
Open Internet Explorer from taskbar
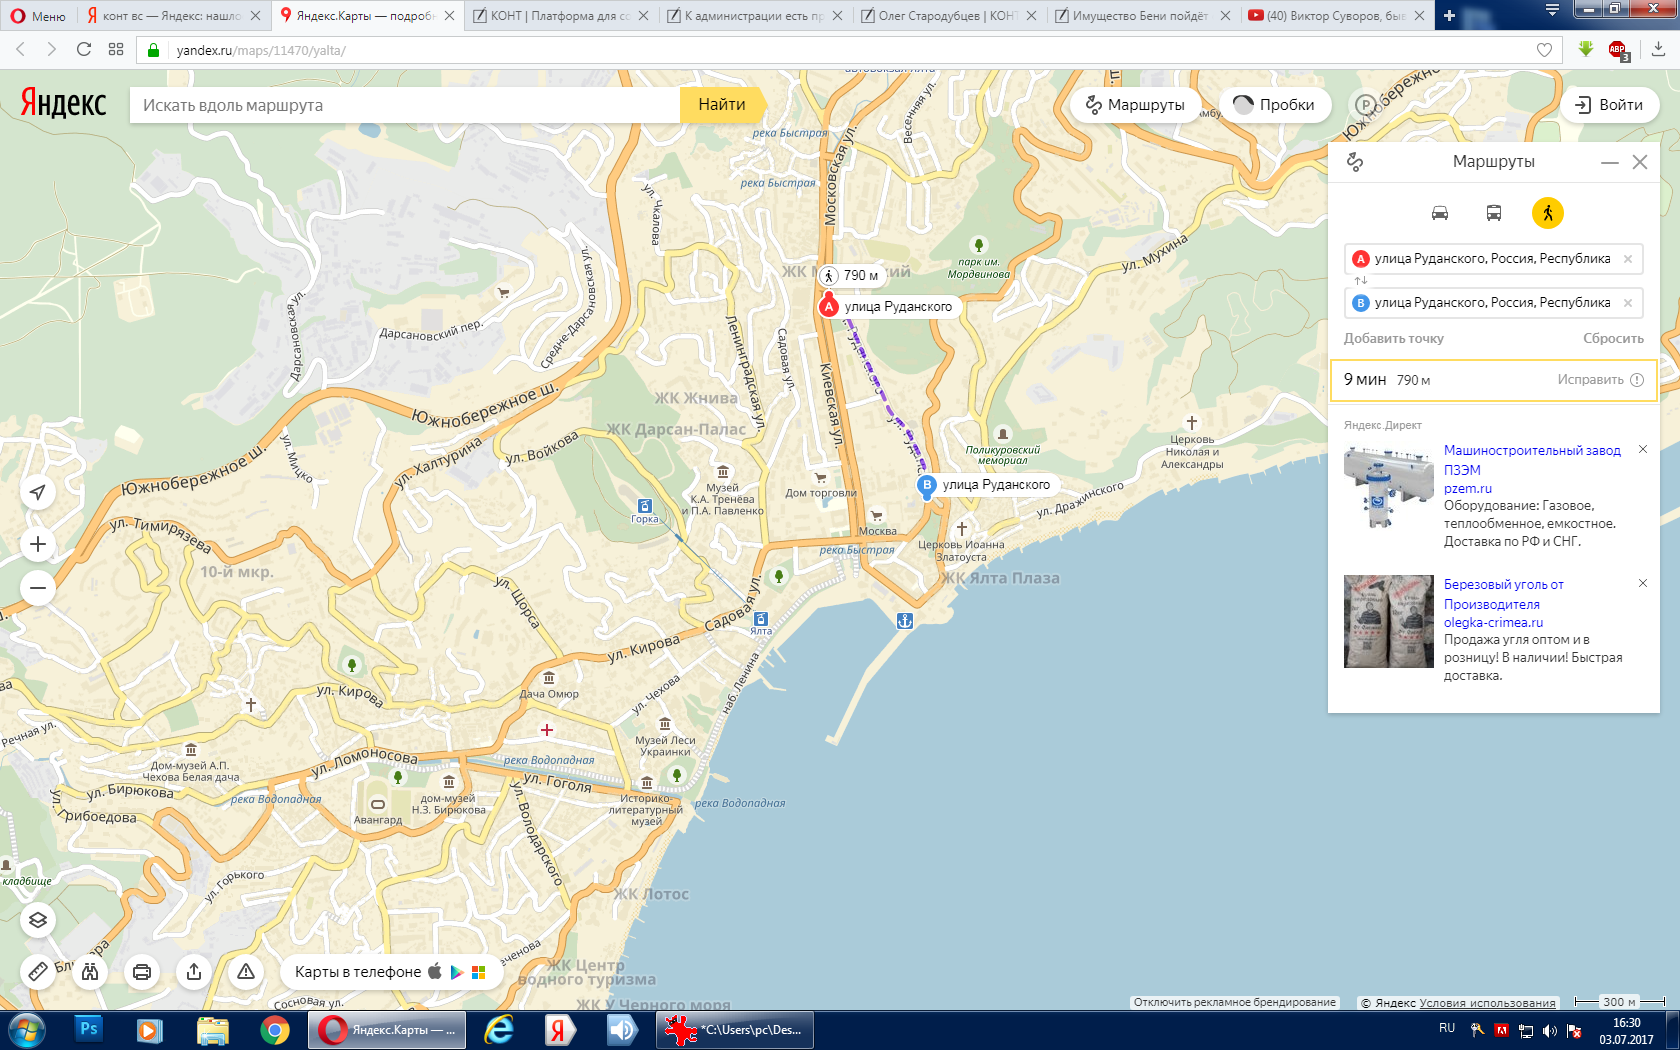tap(498, 1030)
